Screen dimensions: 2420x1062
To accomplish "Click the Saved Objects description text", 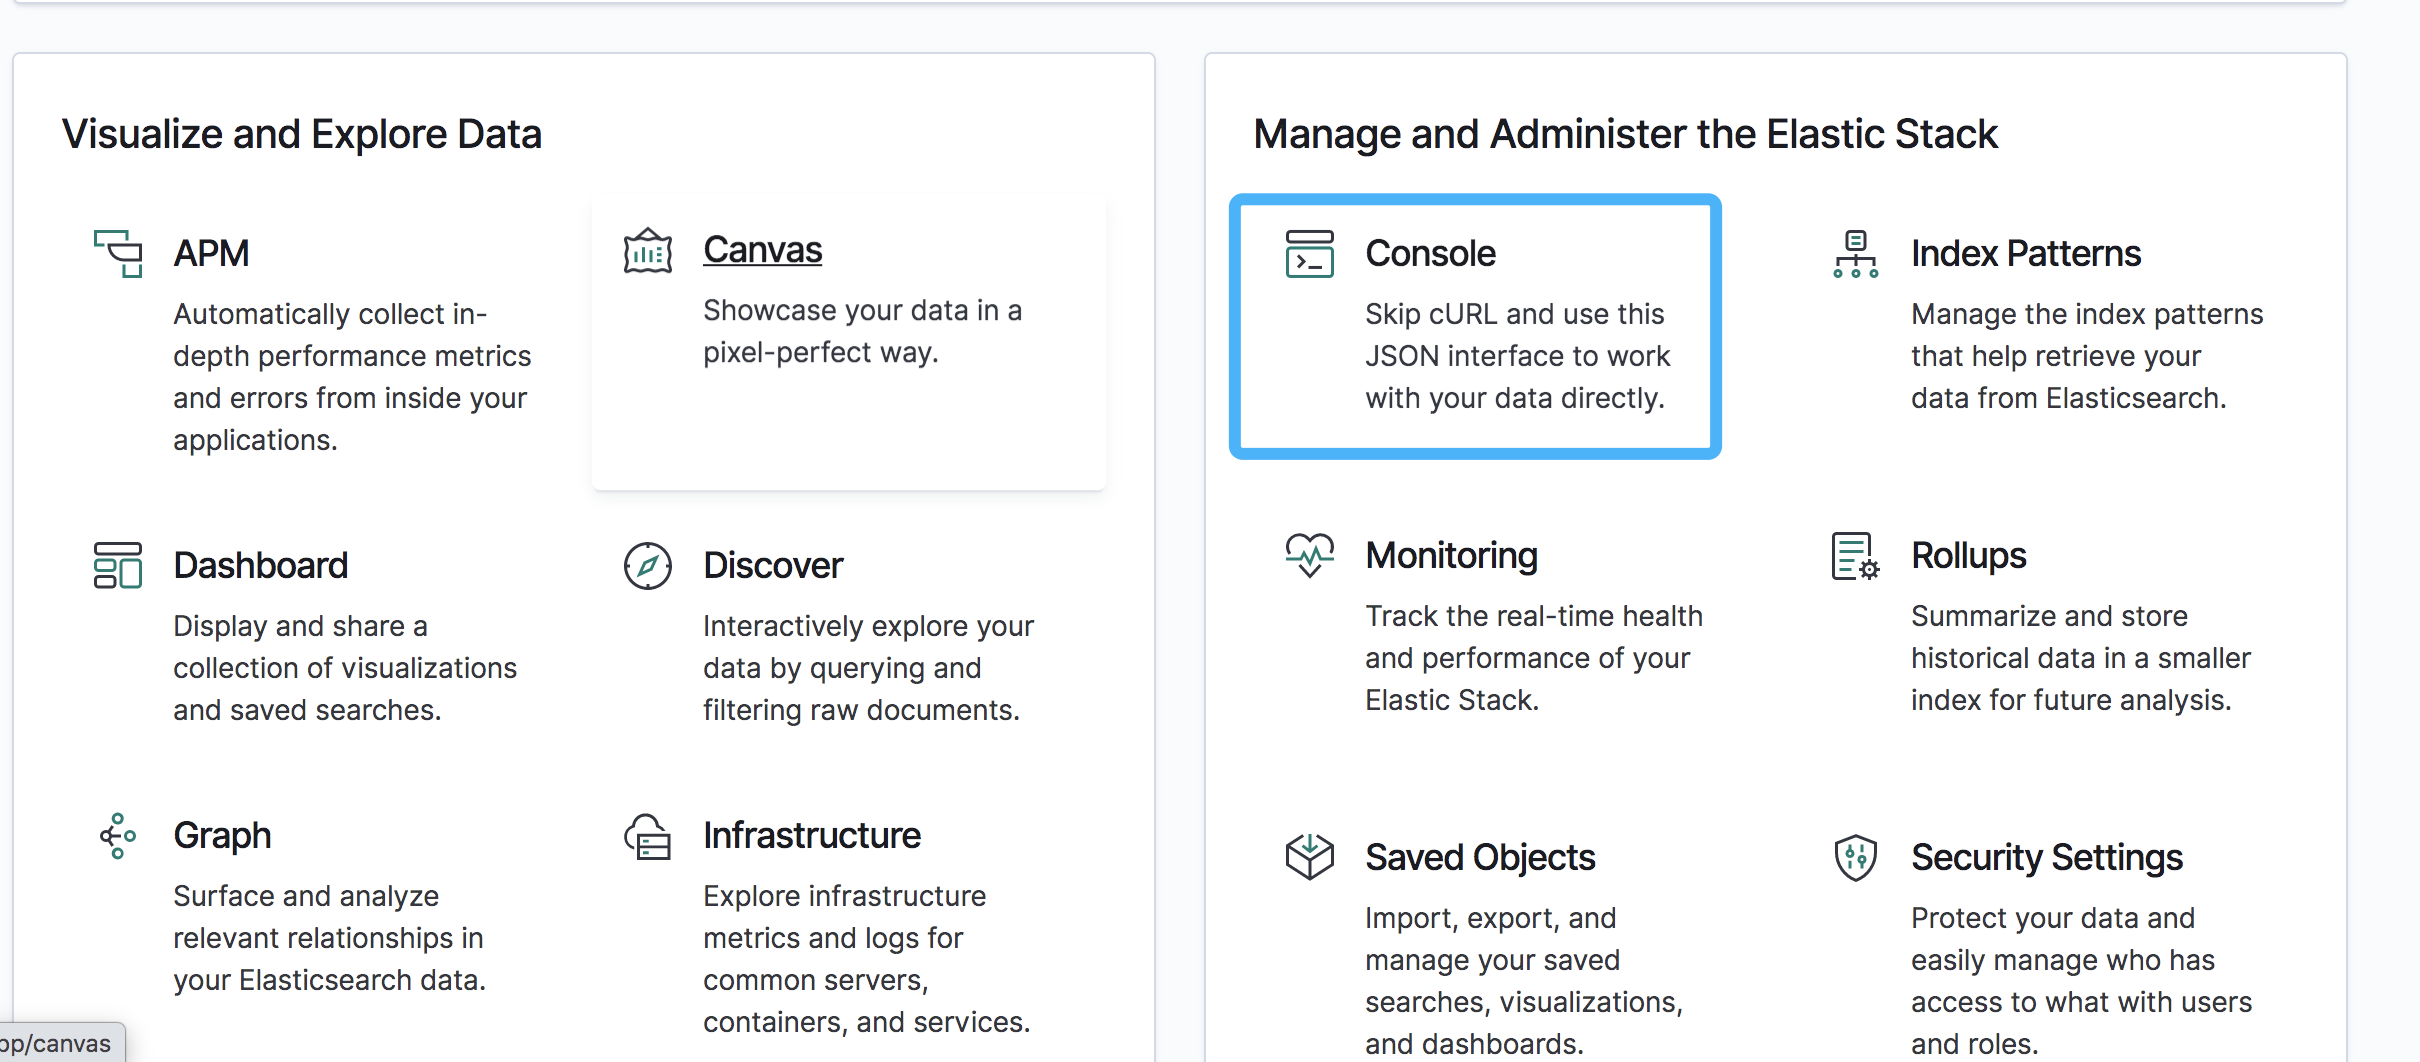I will point(1523,980).
